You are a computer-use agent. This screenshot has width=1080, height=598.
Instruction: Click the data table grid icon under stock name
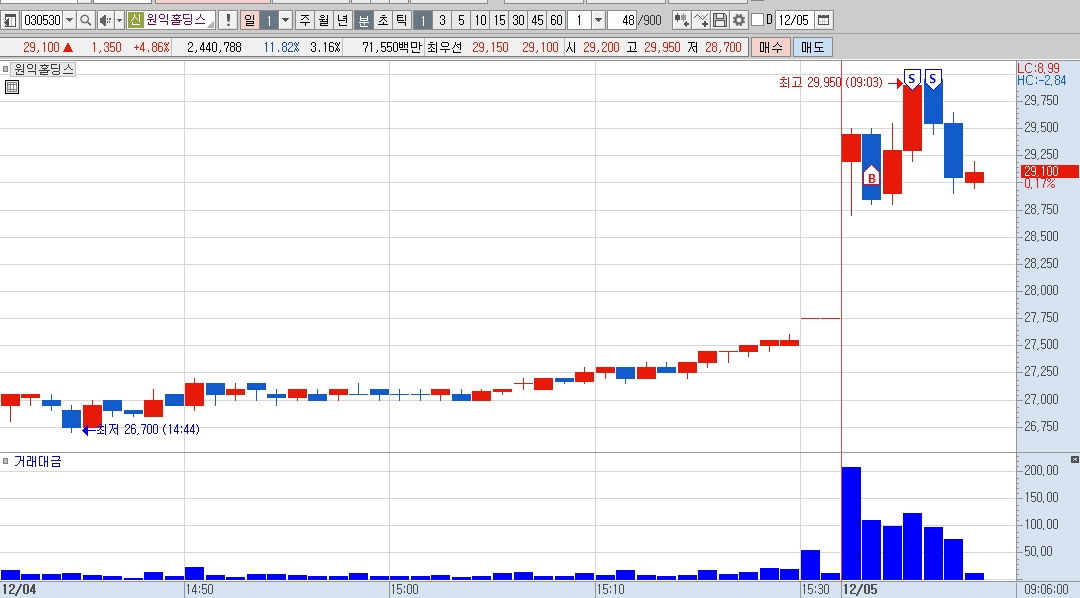tap(12, 87)
